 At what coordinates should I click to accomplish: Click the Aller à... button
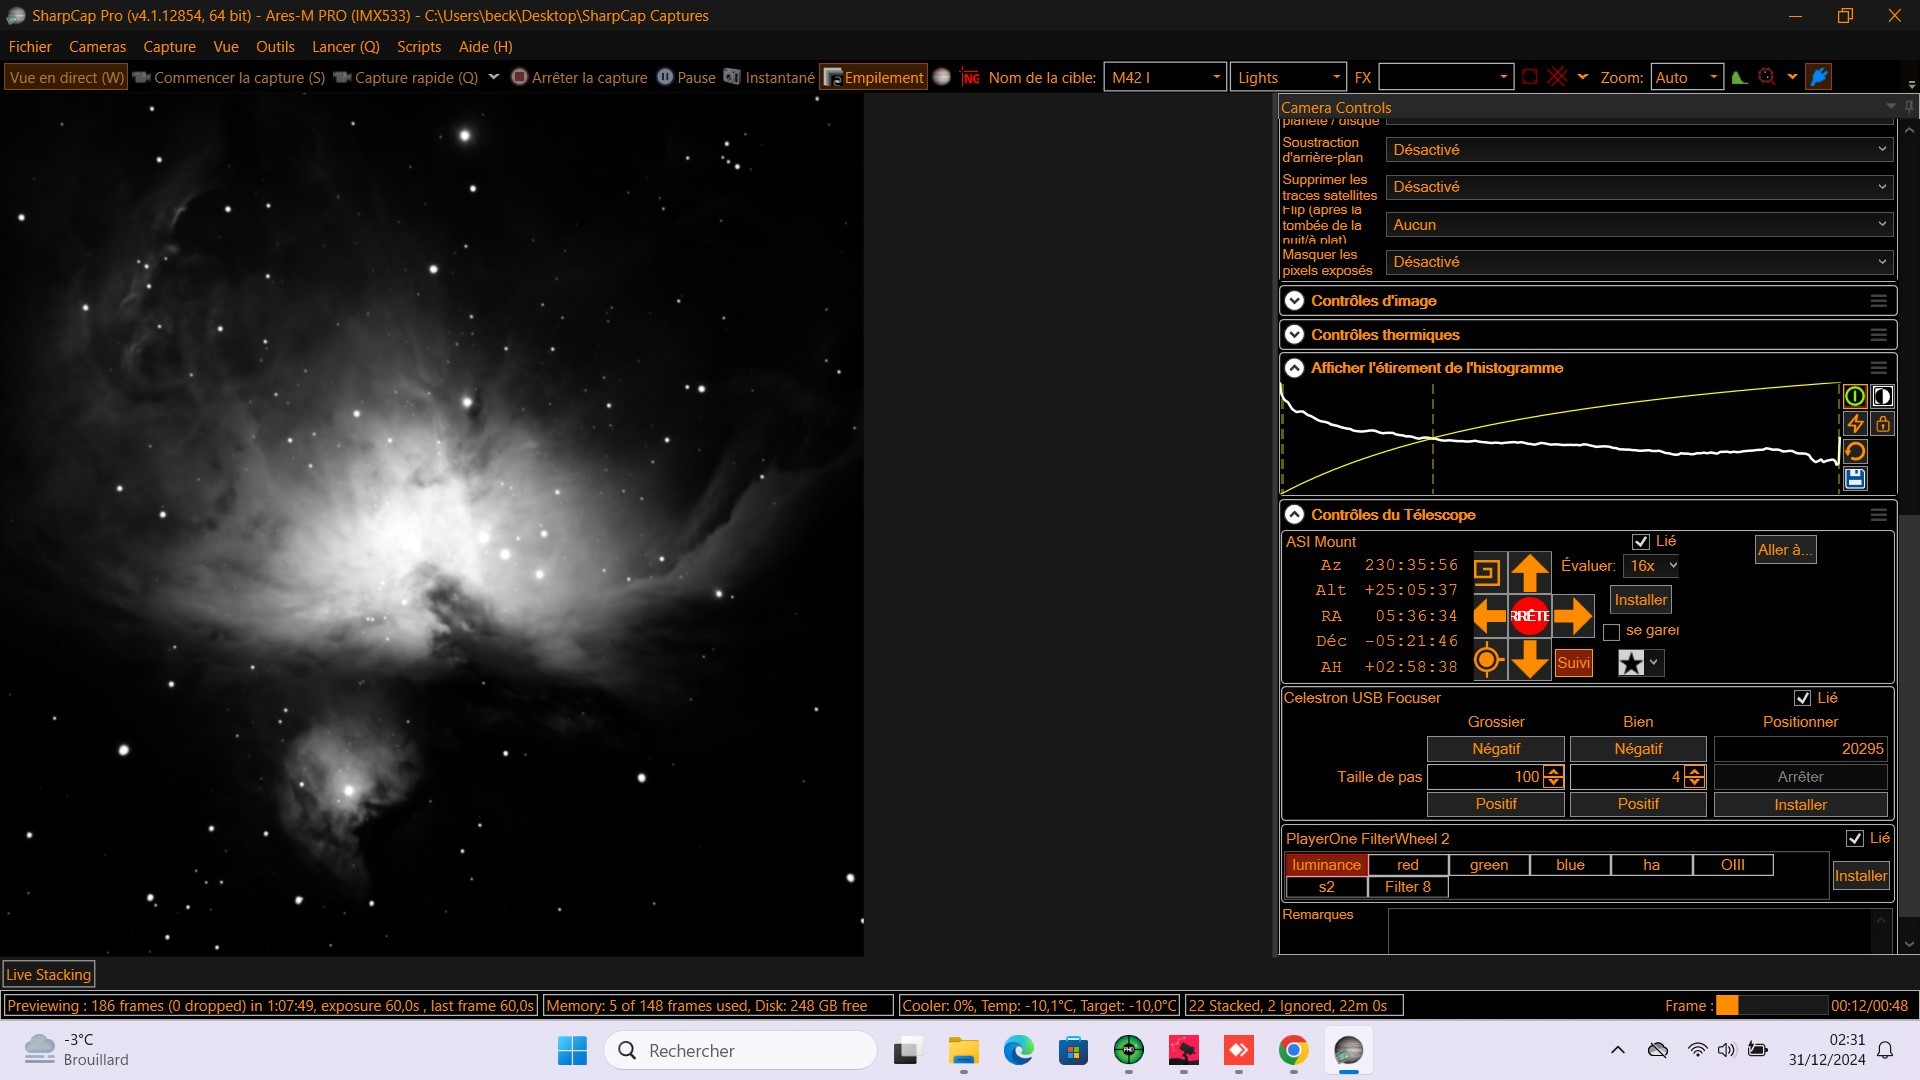(x=1785, y=550)
